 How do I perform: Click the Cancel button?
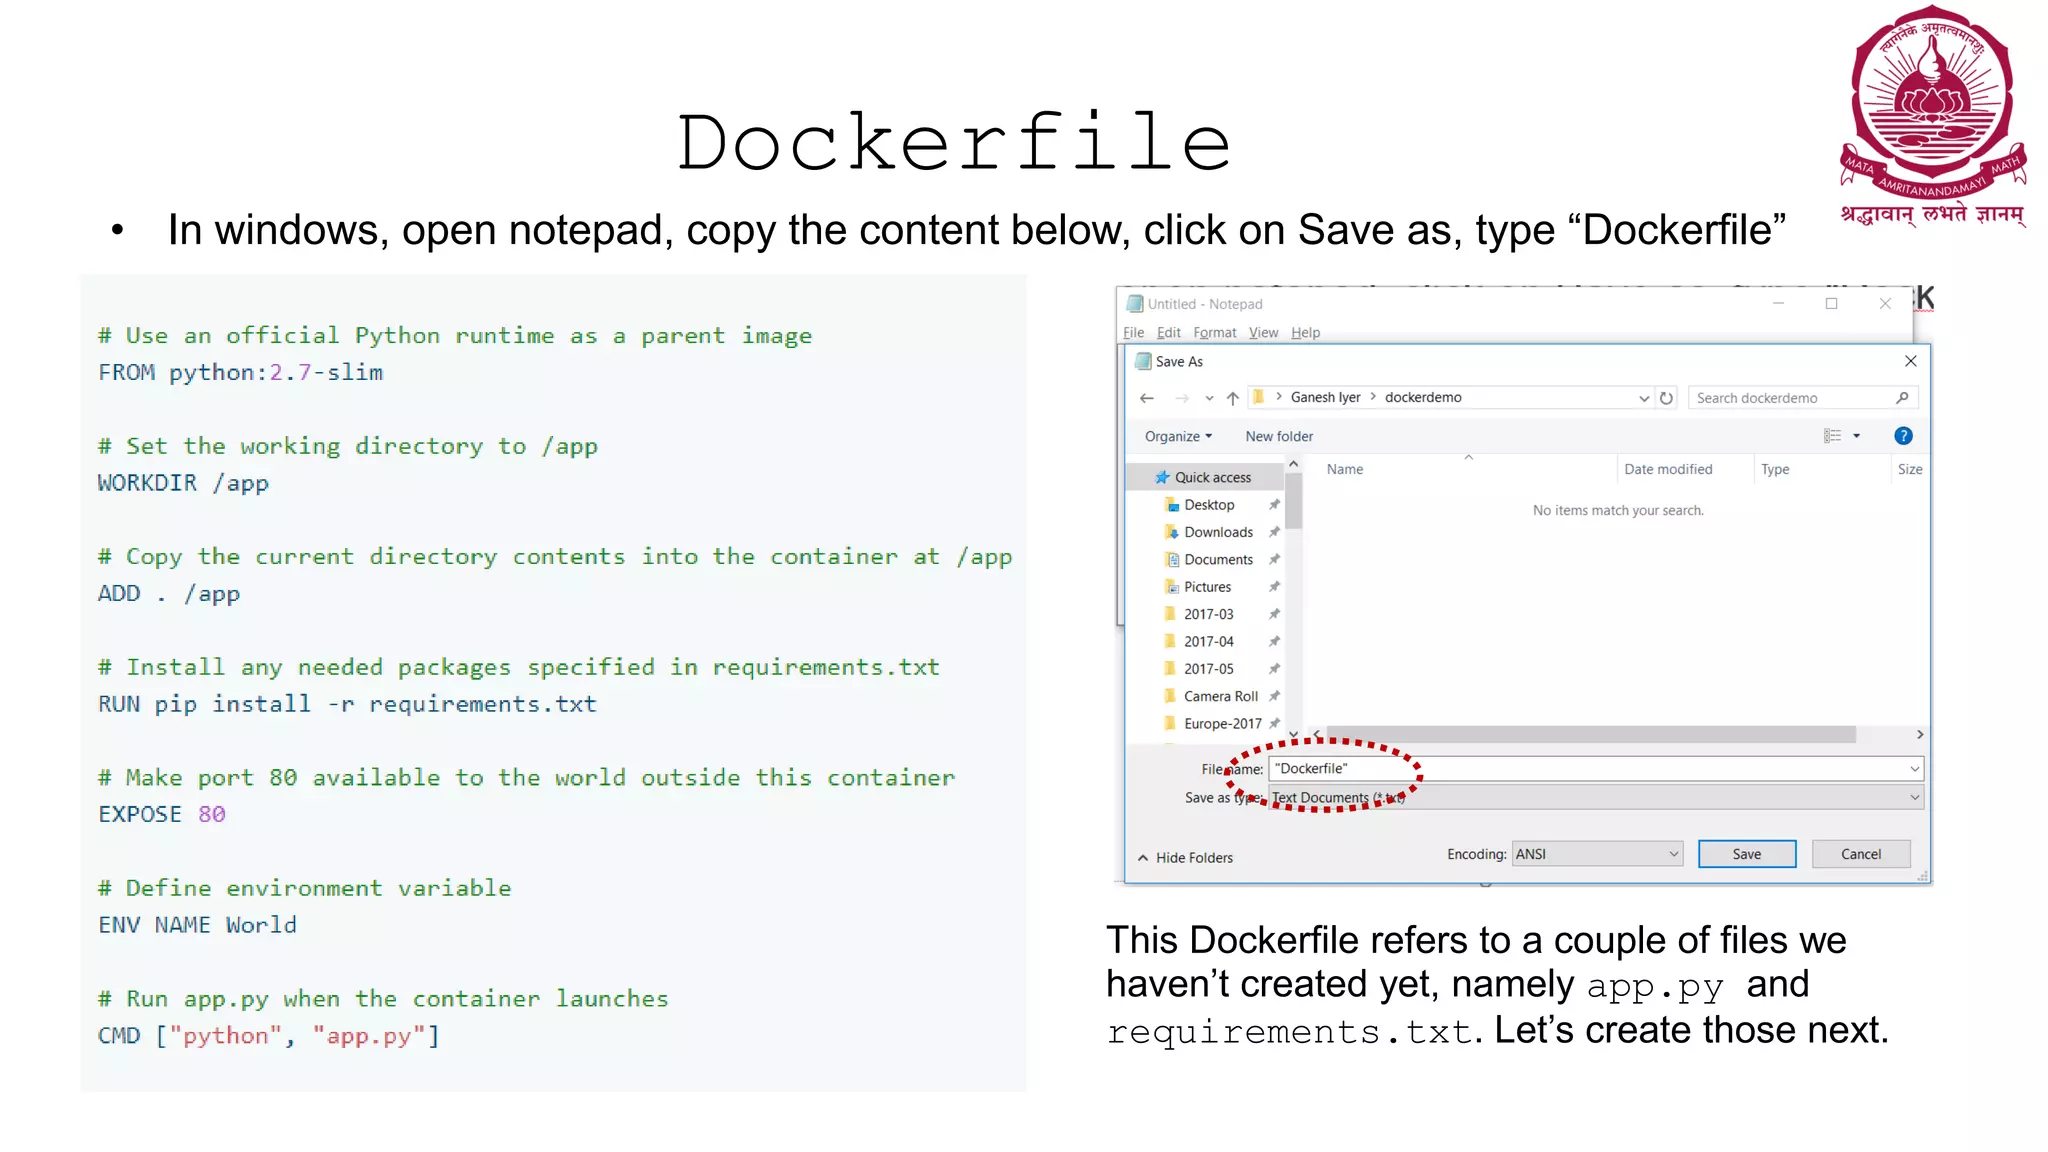(x=1861, y=854)
